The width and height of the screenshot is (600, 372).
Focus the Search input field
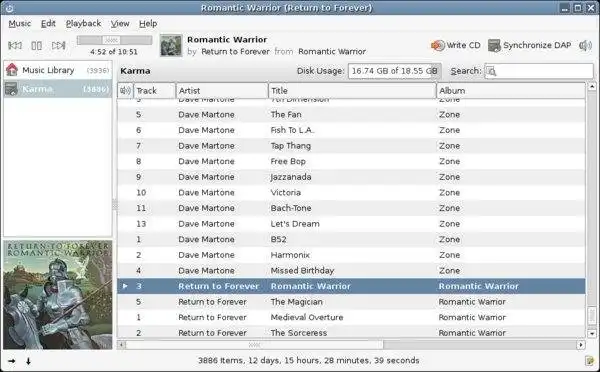click(539, 71)
